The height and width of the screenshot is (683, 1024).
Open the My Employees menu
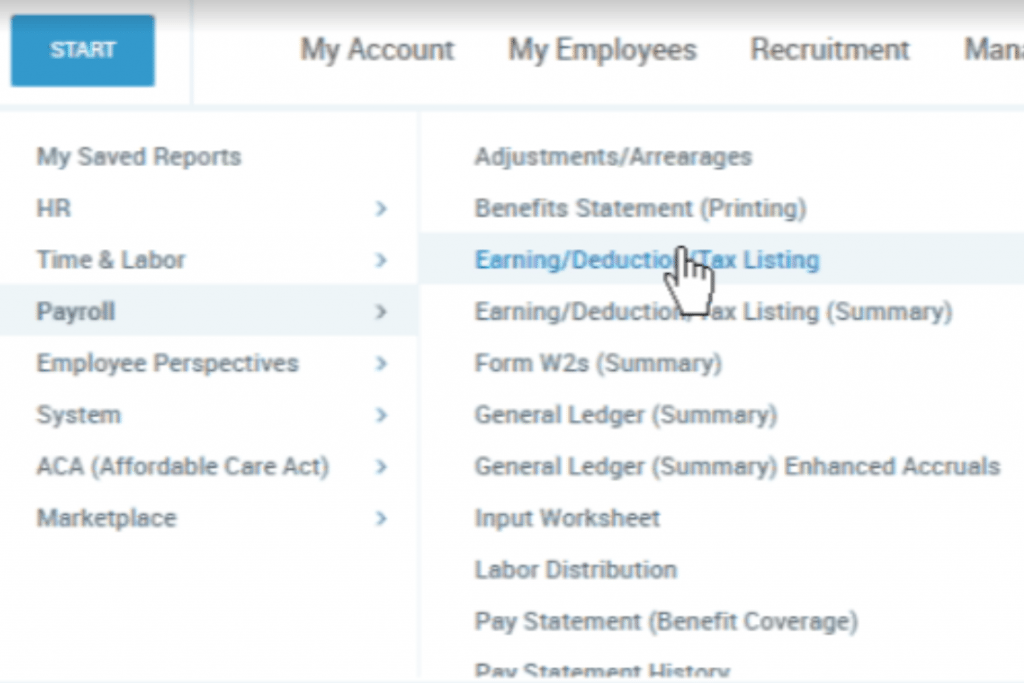tap(601, 50)
